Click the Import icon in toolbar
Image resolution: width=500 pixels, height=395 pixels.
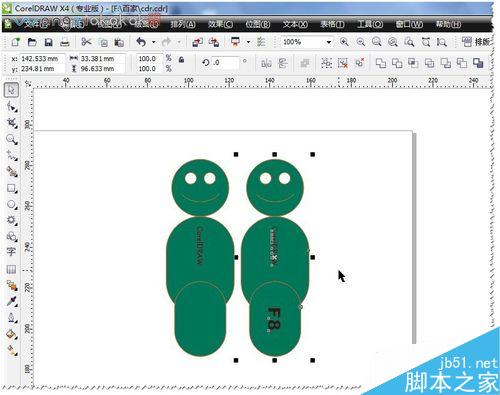click(198, 42)
